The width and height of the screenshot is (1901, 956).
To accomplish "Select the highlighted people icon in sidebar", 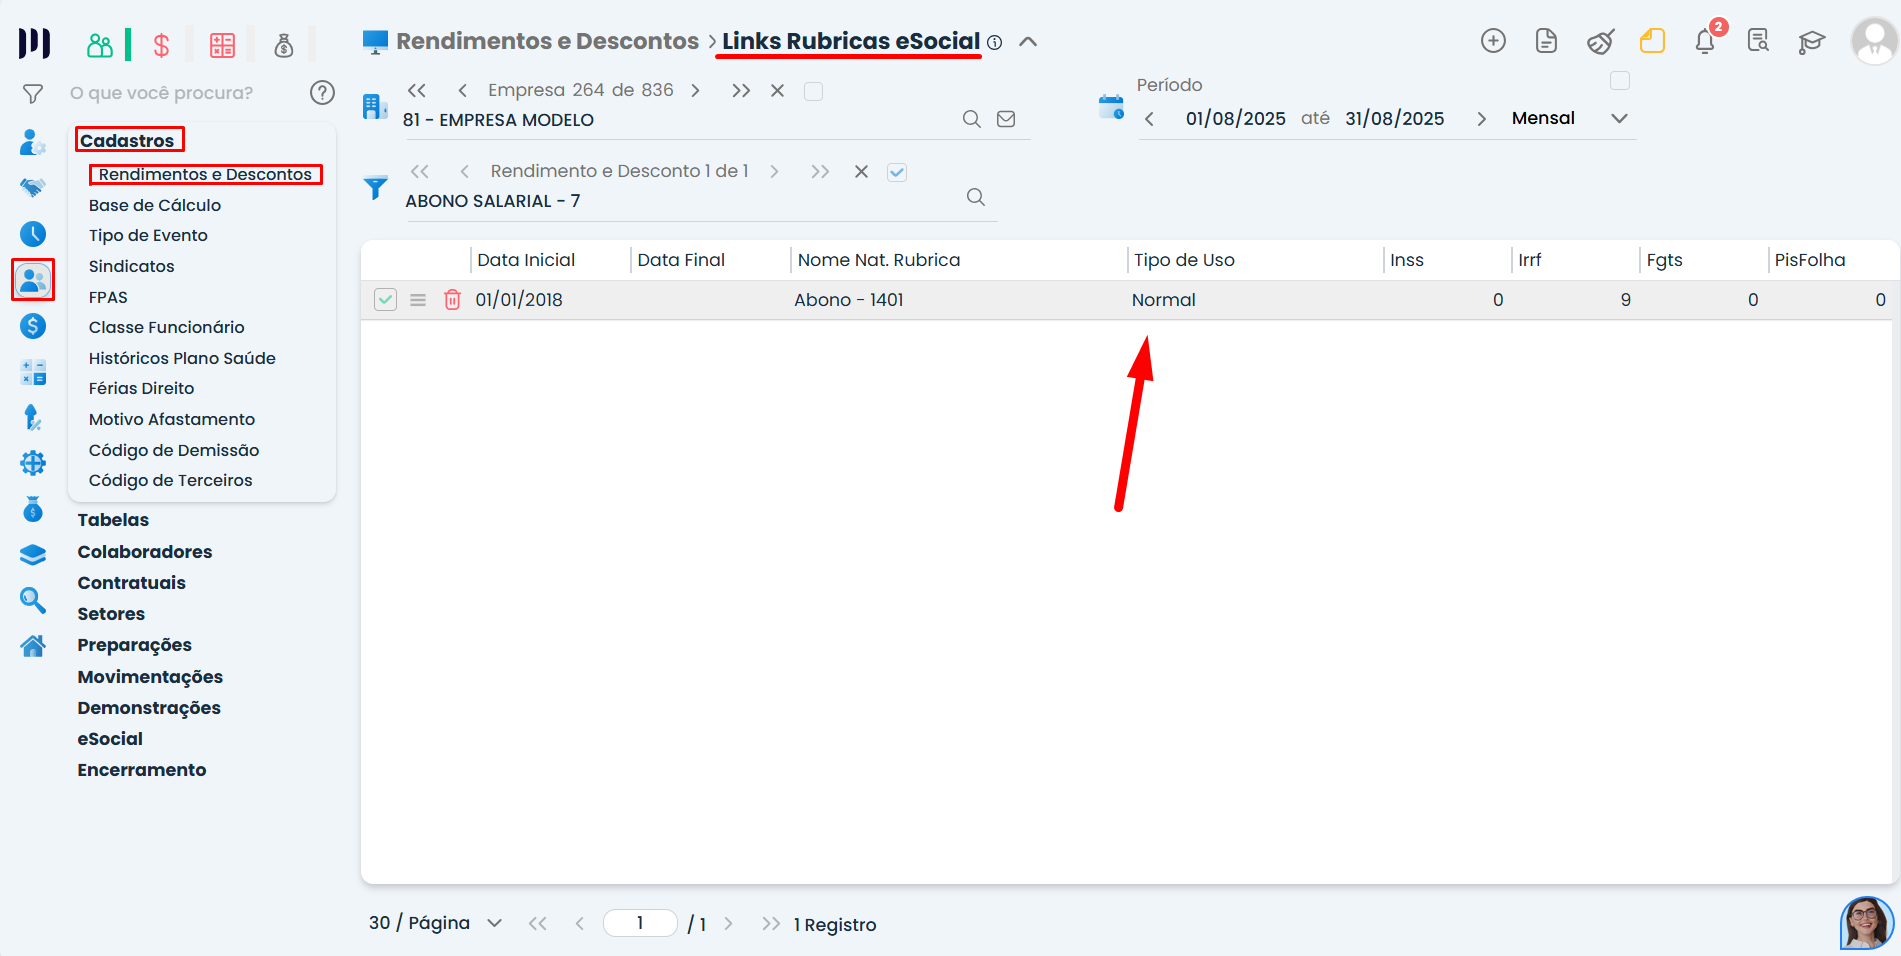I will tap(33, 280).
